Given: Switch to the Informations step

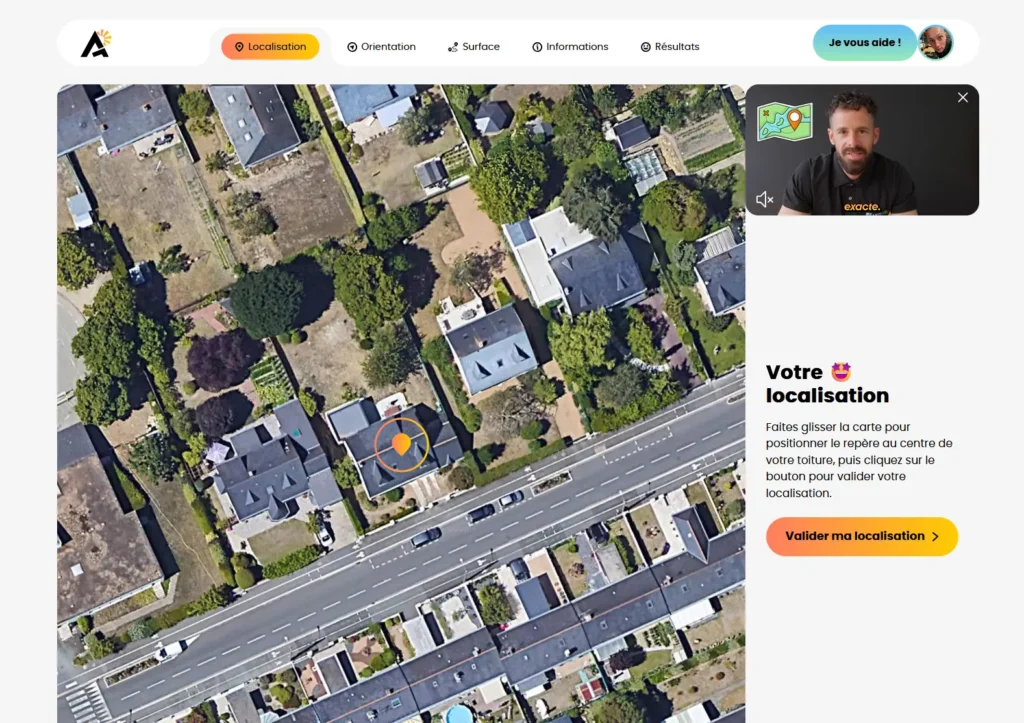Looking at the screenshot, I should tap(570, 46).
